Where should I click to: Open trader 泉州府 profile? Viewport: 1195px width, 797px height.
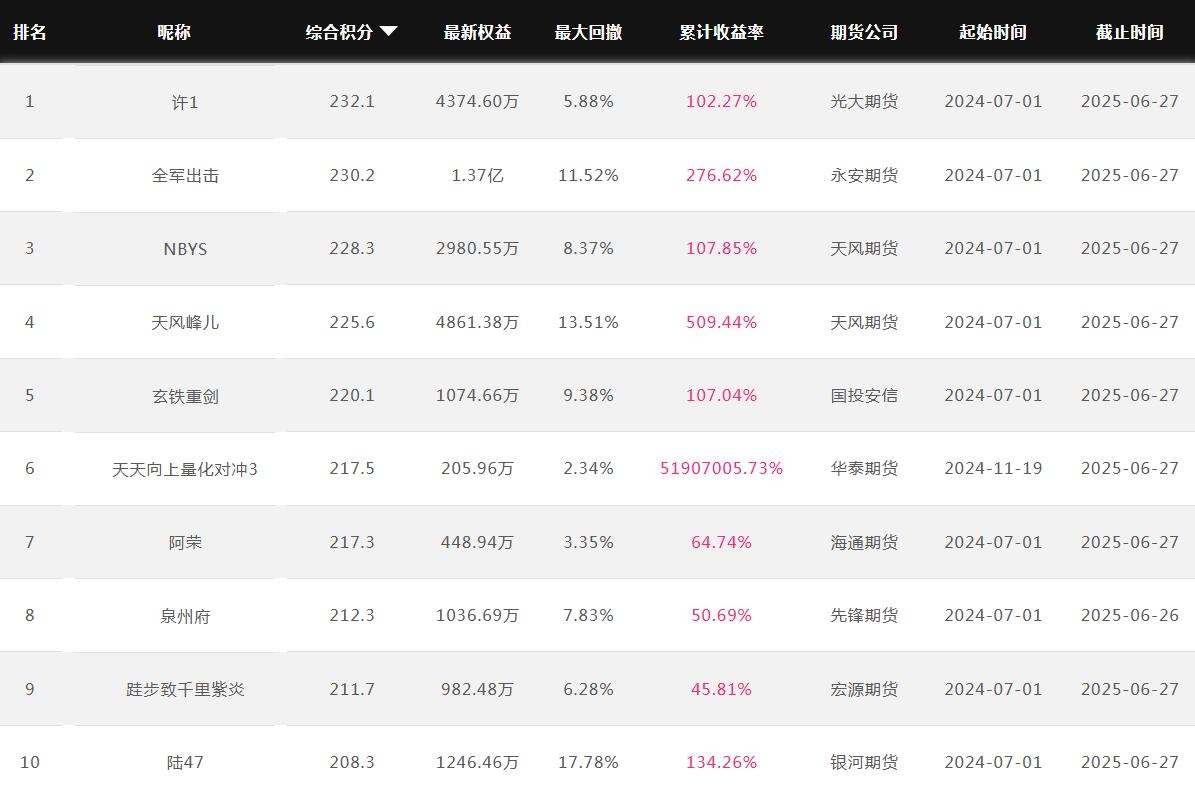coord(185,616)
